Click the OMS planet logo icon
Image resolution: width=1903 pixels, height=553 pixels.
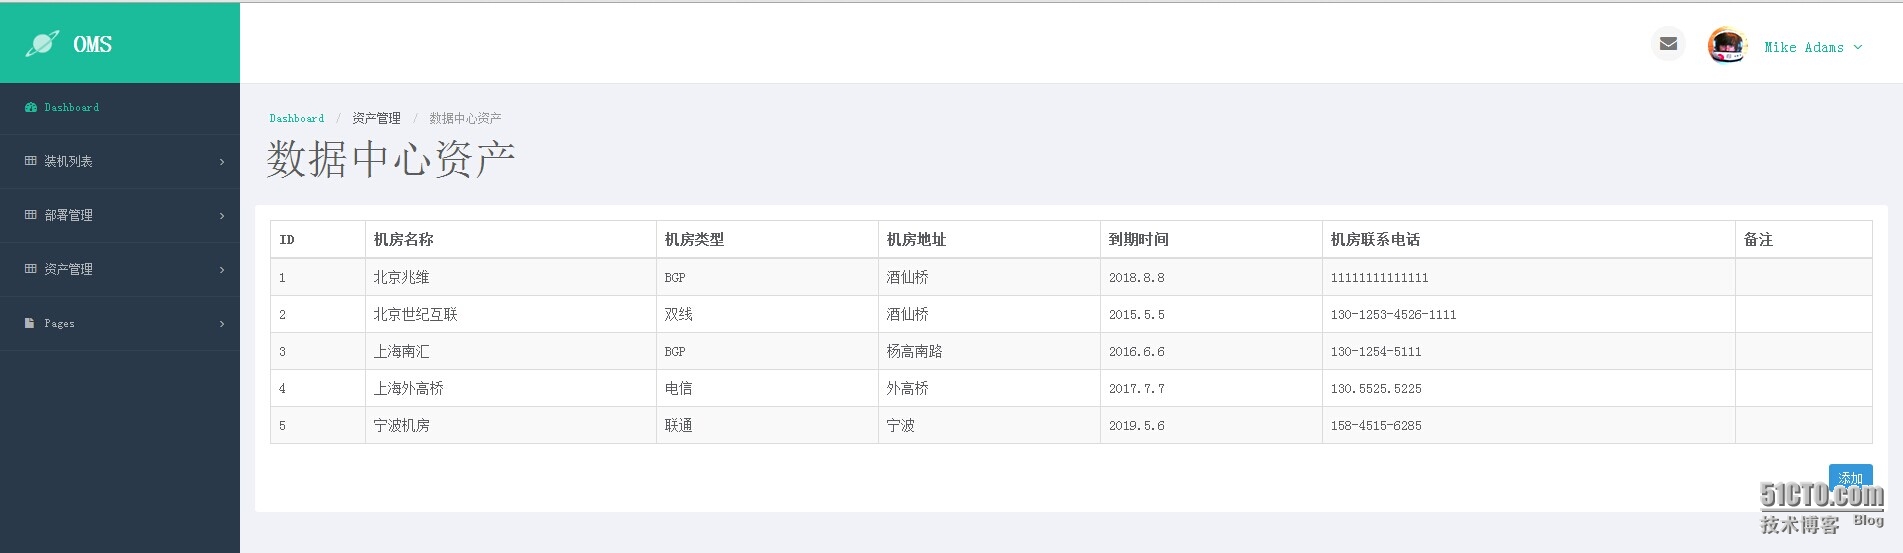pos(42,43)
